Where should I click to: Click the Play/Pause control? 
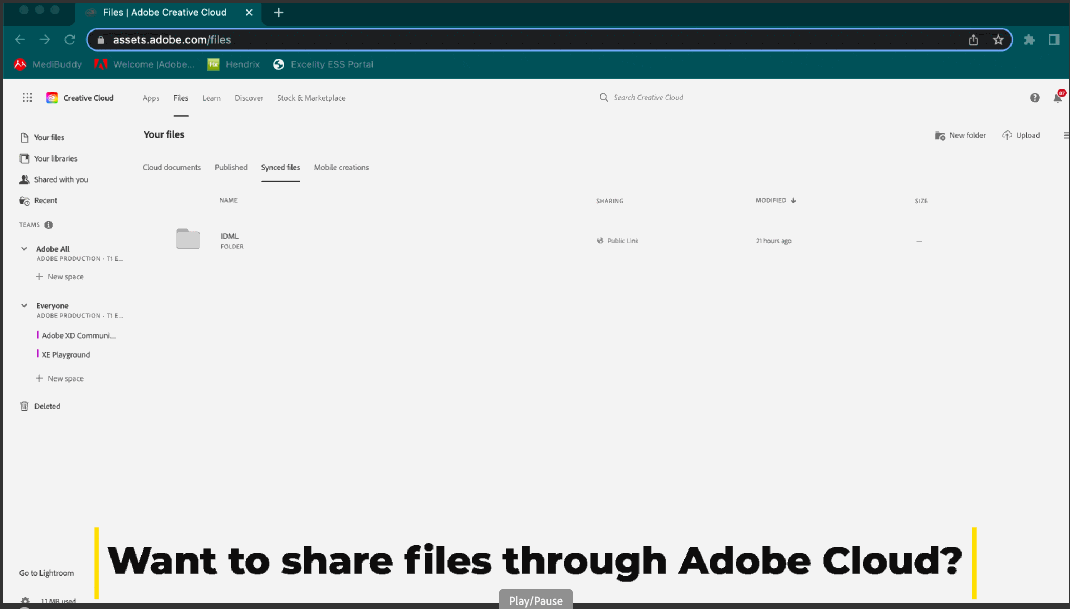[536, 600]
